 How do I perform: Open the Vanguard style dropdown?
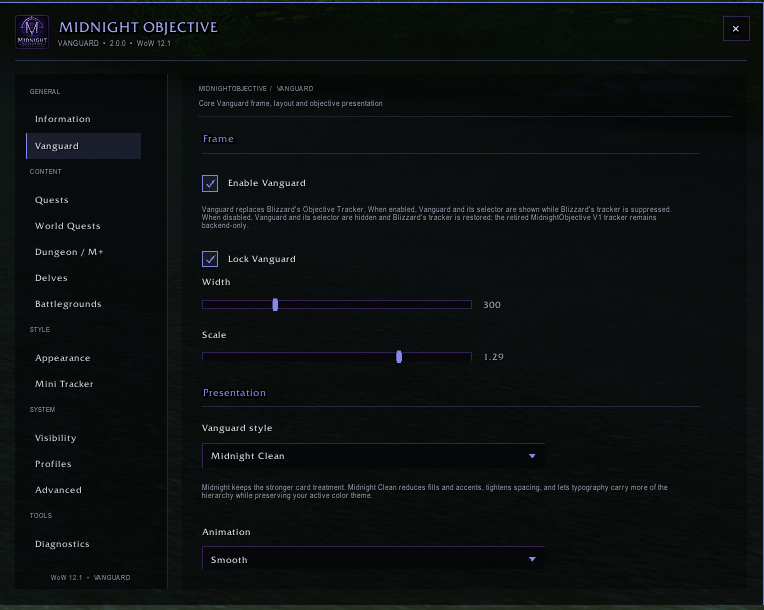pos(373,456)
